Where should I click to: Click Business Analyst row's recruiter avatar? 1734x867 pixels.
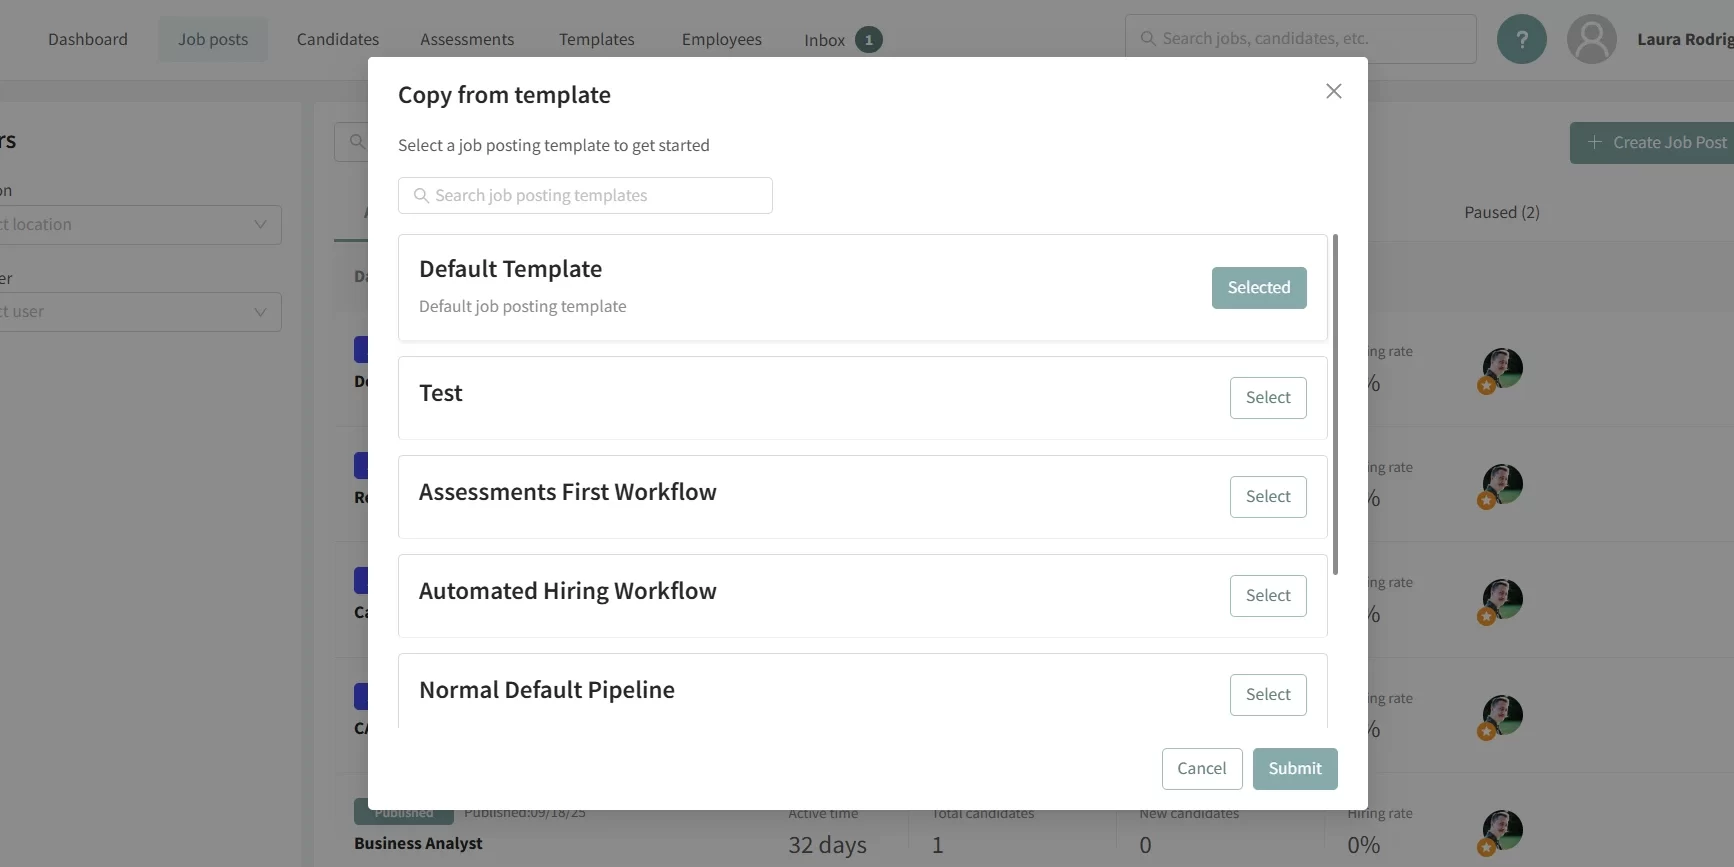pyautogui.click(x=1502, y=831)
